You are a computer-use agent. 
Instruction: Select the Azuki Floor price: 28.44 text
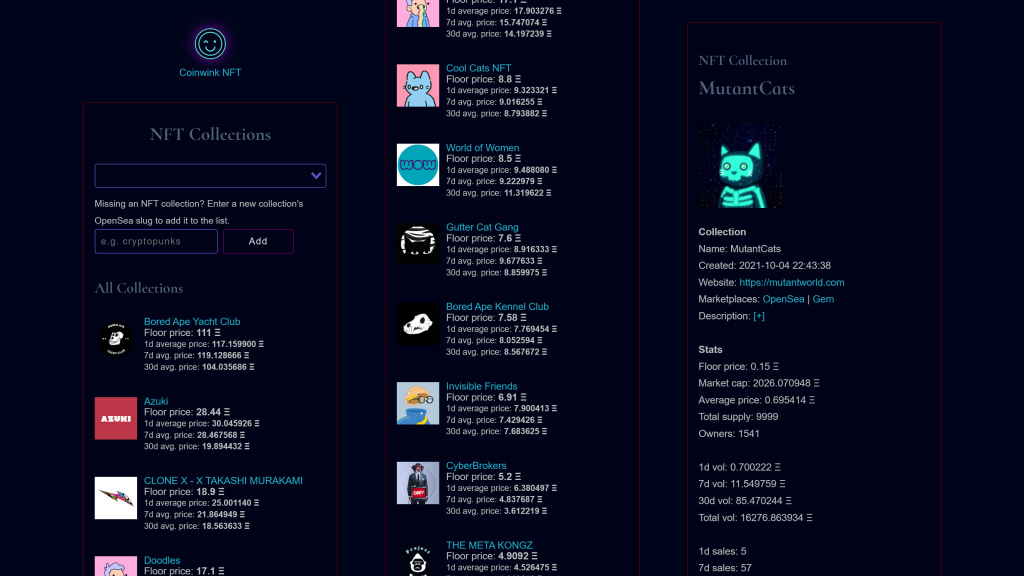pos(187,412)
